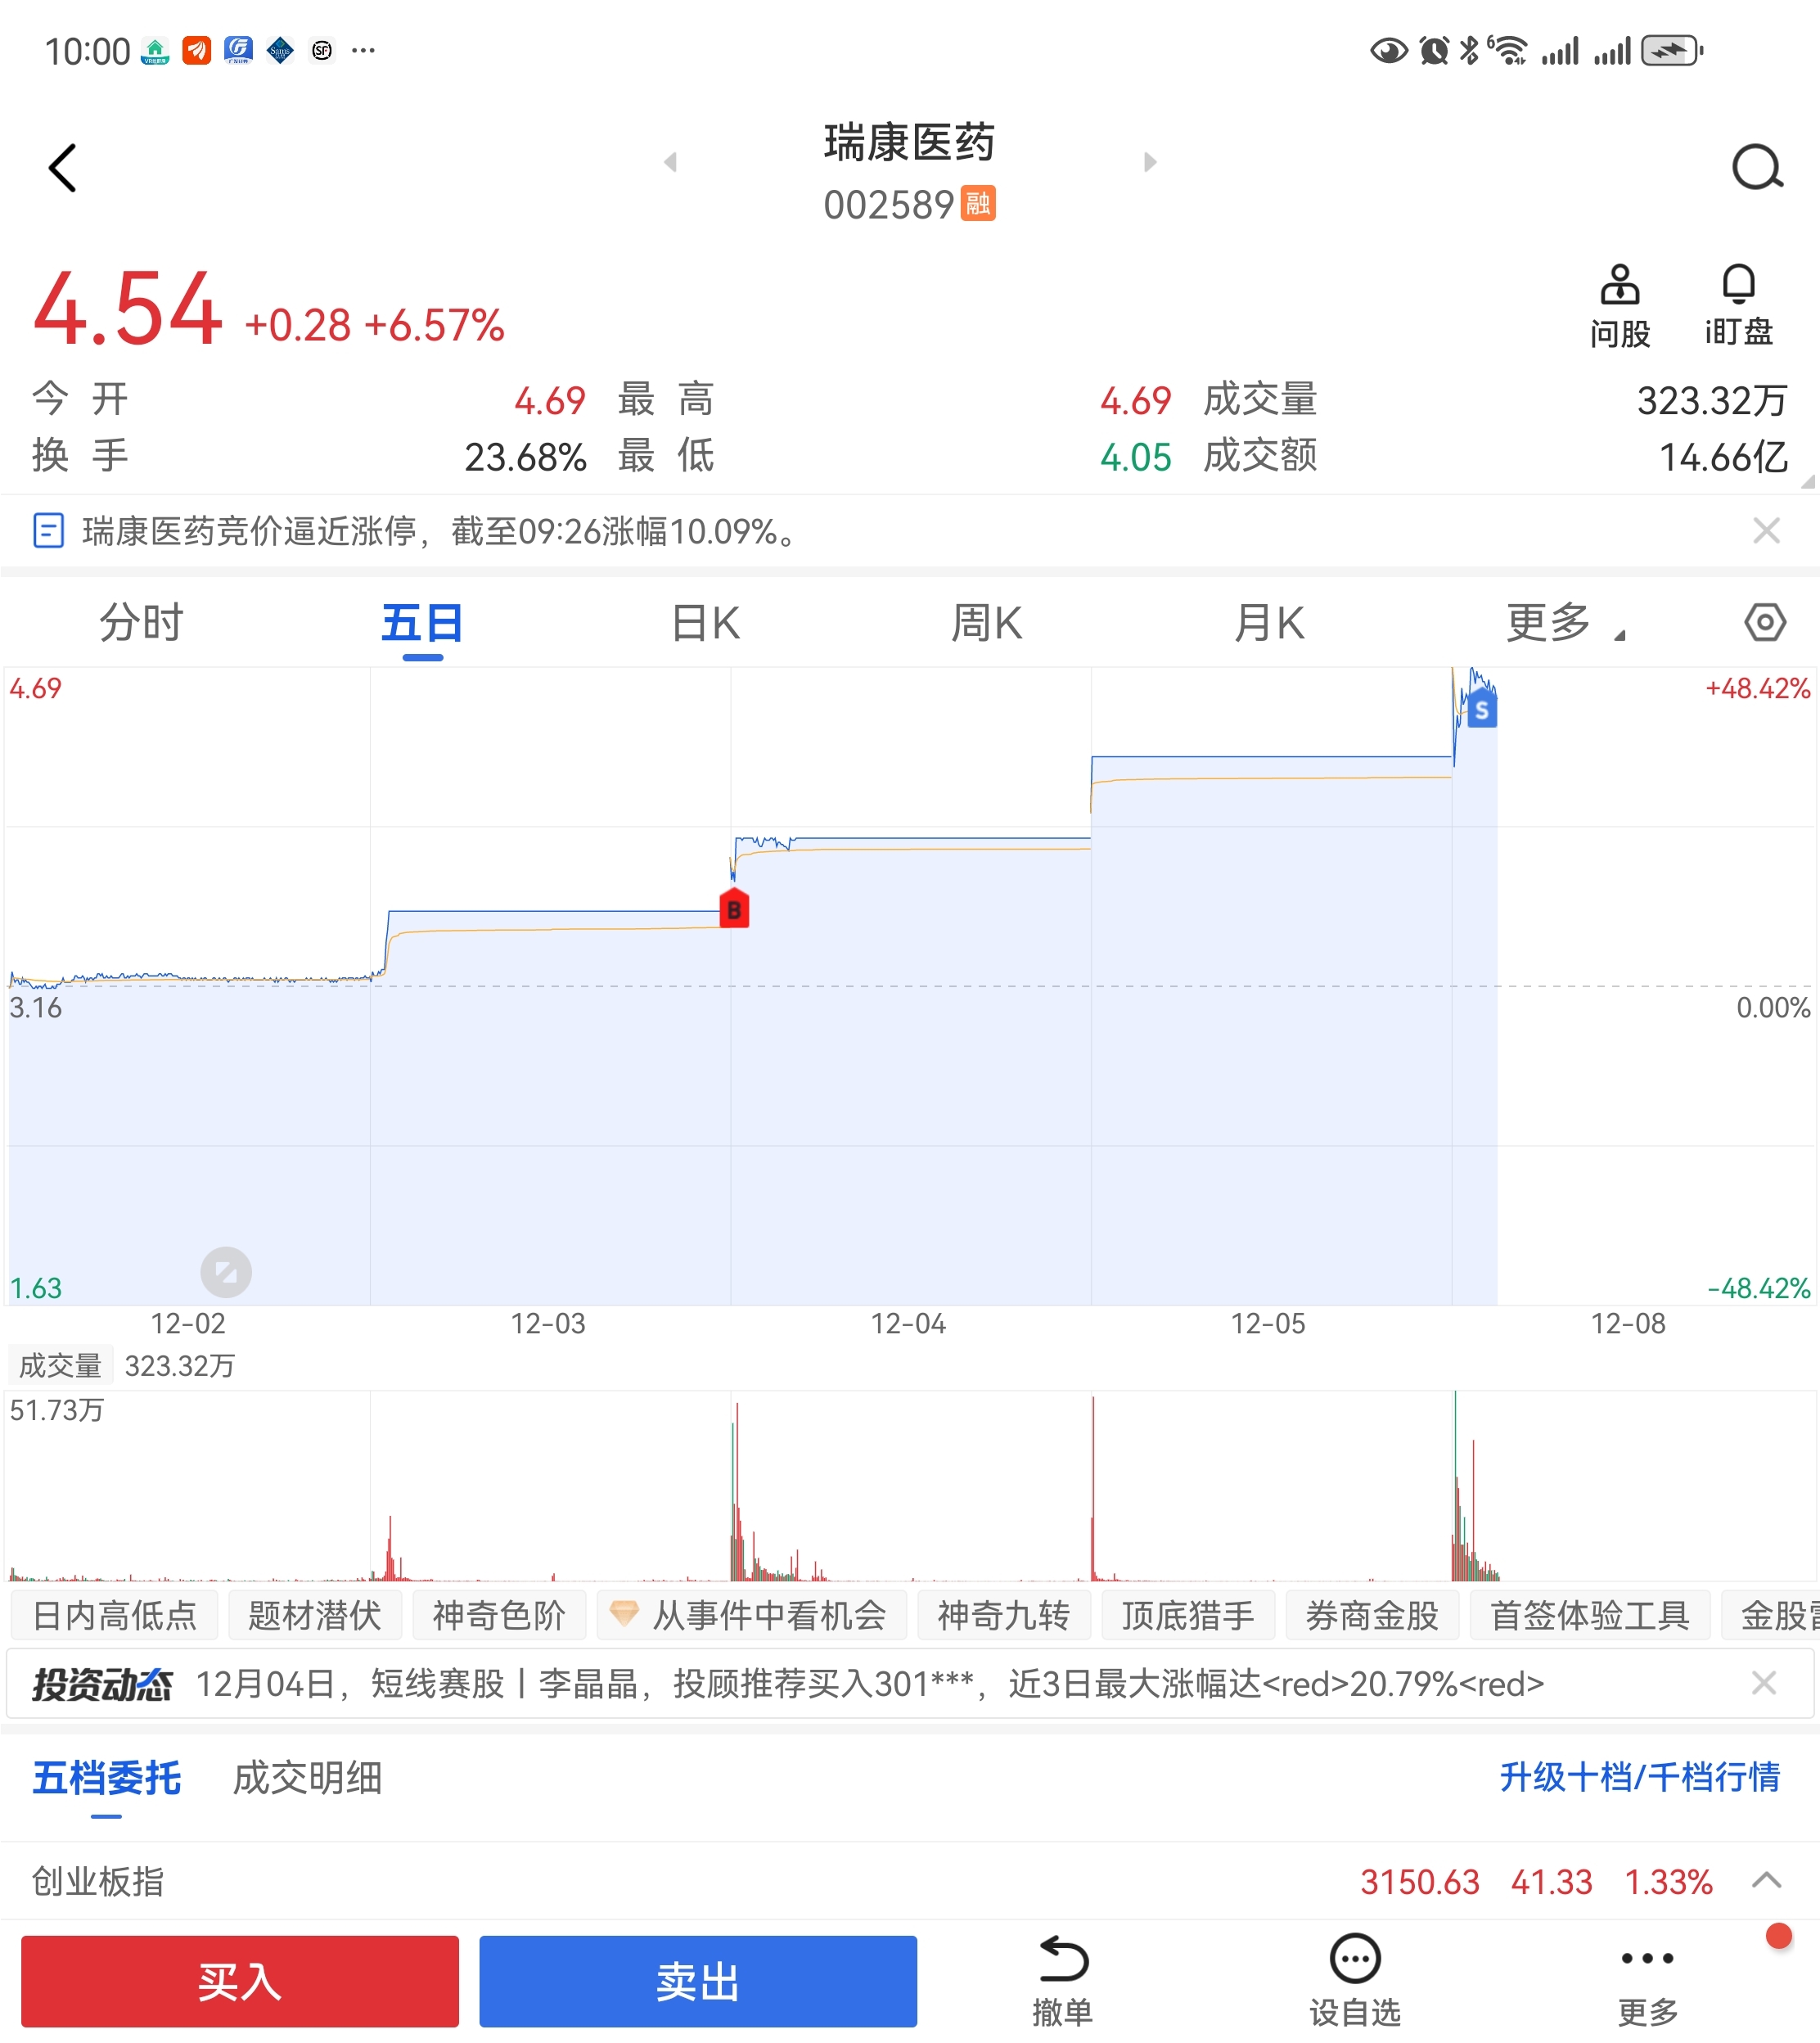Tap the red B buy marker on chart
This screenshot has height=2043, width=1820.
coord(734,909)
